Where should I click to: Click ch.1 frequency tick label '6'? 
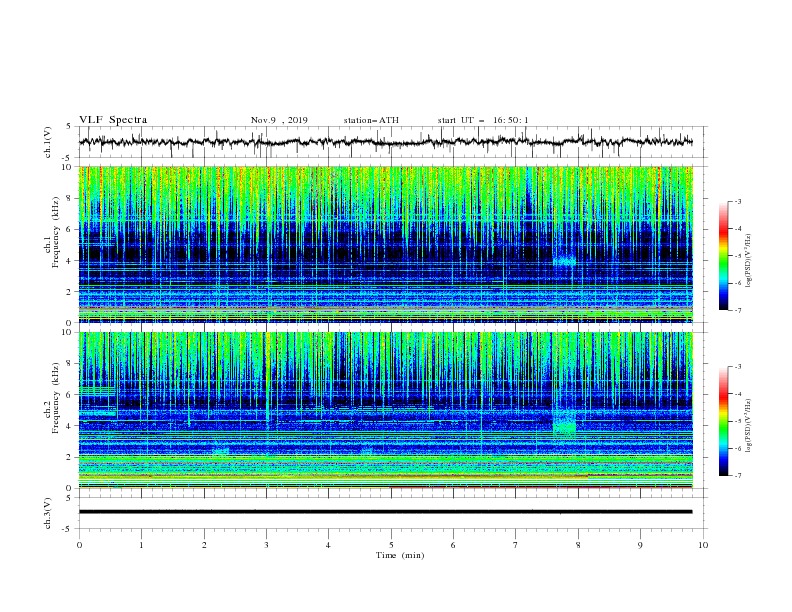69,229
